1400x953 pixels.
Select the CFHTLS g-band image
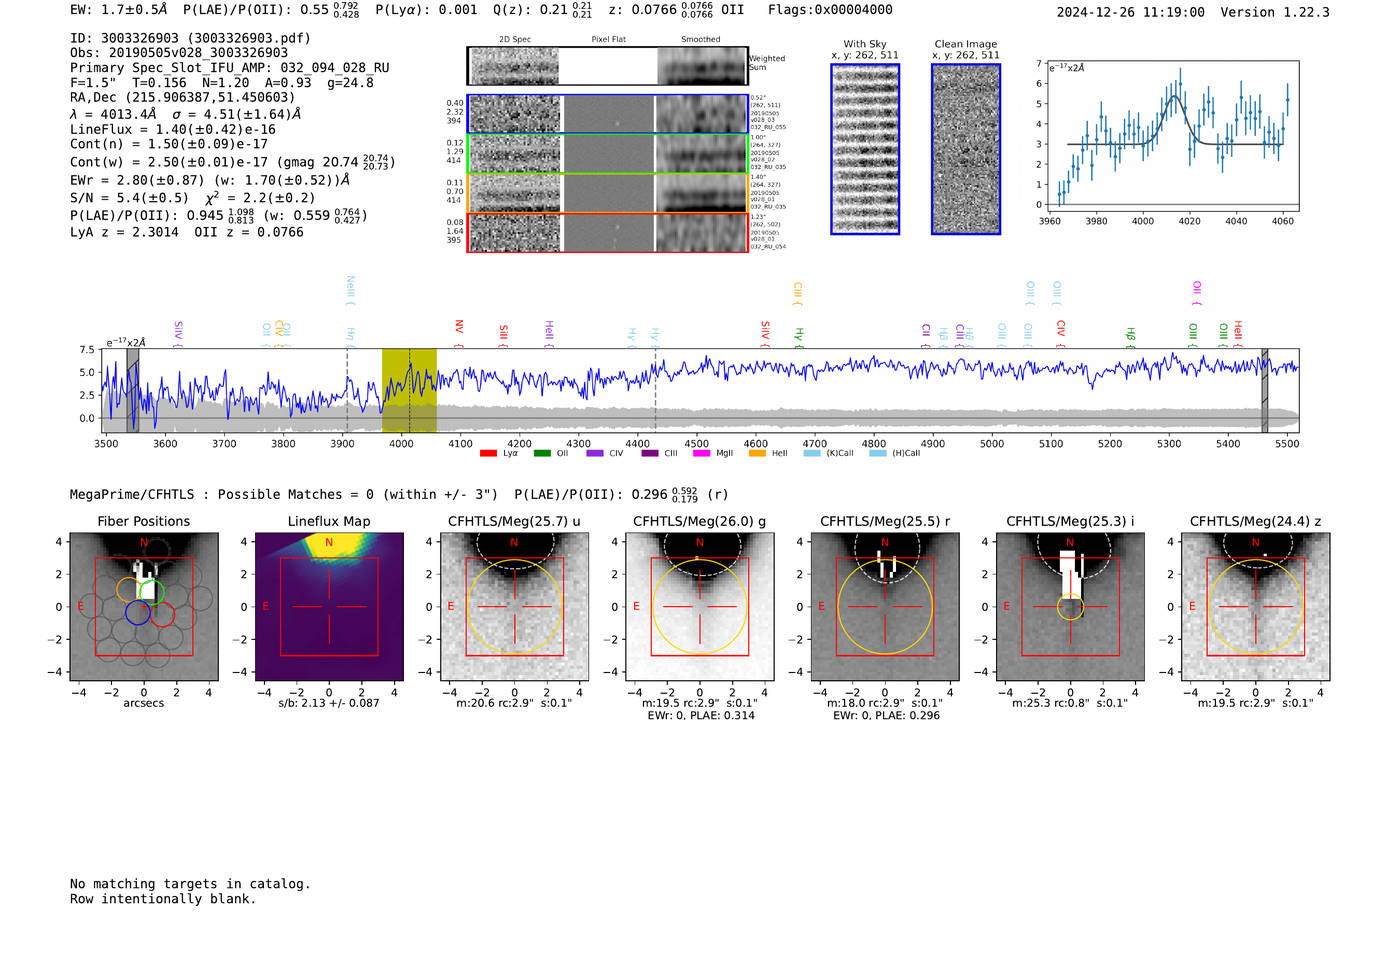click(700, 607)
